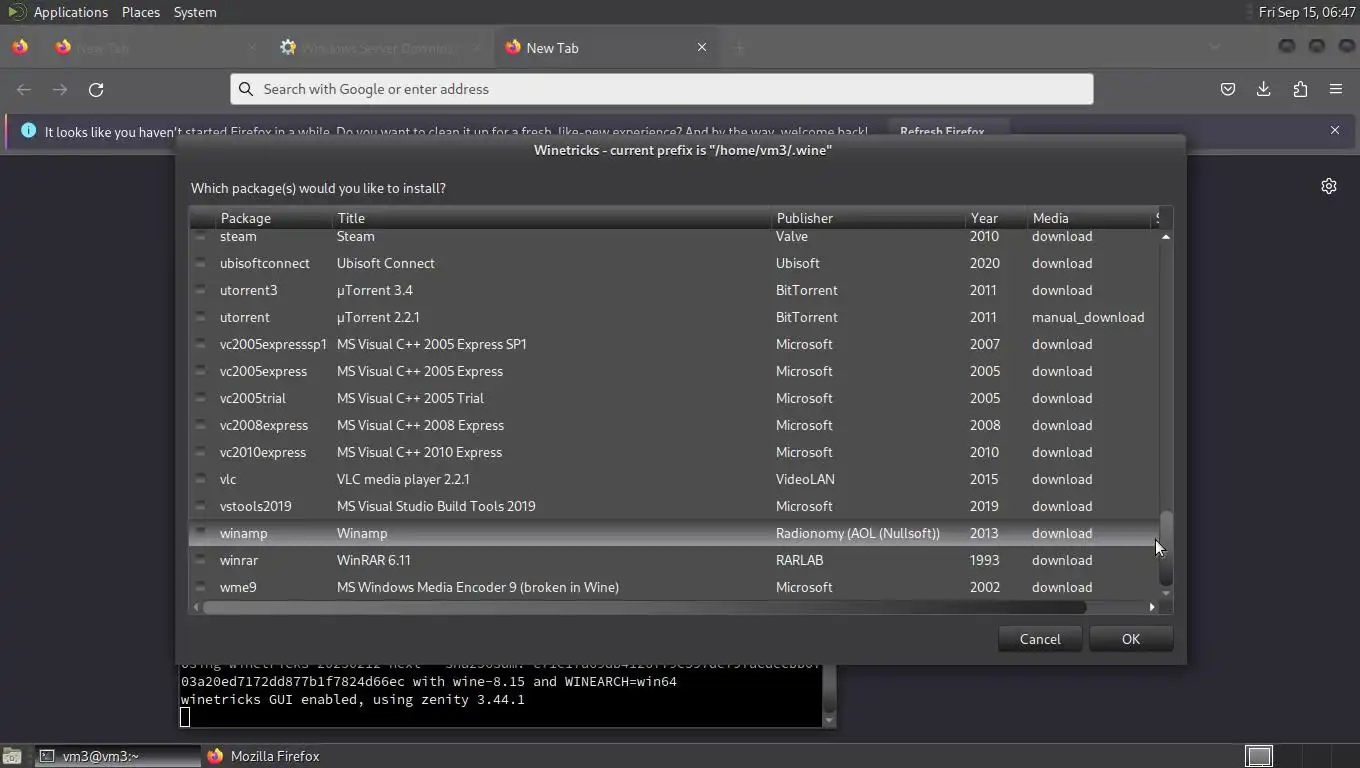Image resolution: width=1360 pixels, height=768 pixels.
Task: Check the vlc package checkbox
Action: coord(201,479)
